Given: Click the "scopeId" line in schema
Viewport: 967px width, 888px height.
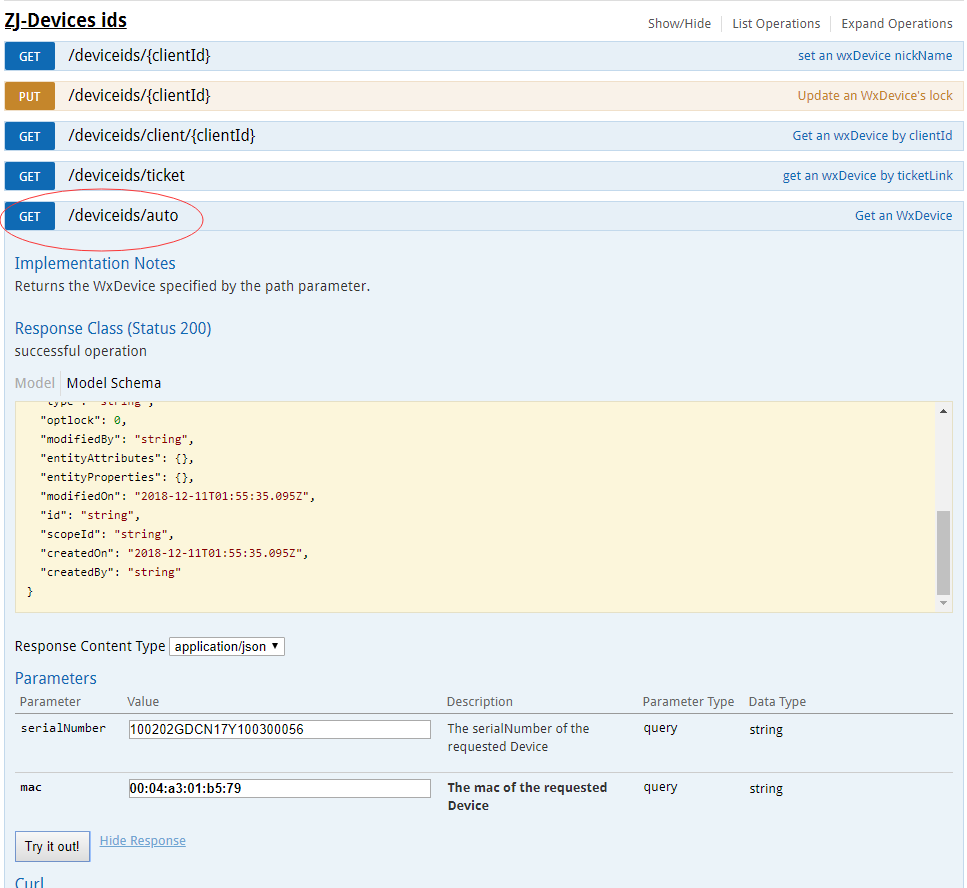Looking at the screenshot, I should pyautogui.click(x=107, y=534).
